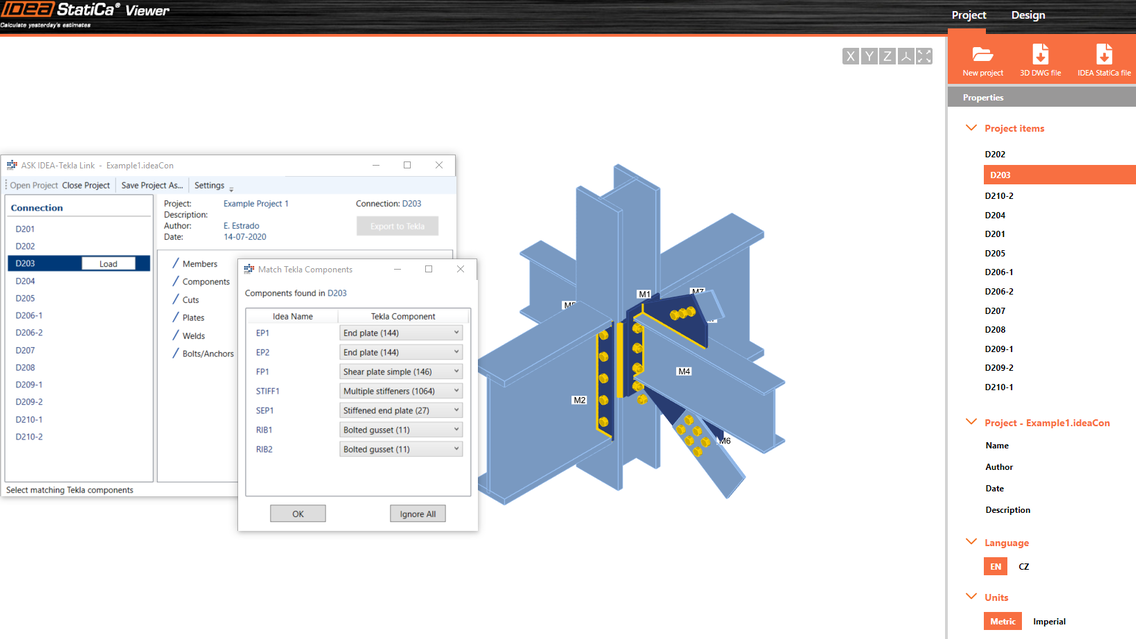This screenshot has height=639, width=1136.
Task: Click the Tekla Component column header
Action: click(404, 317)
